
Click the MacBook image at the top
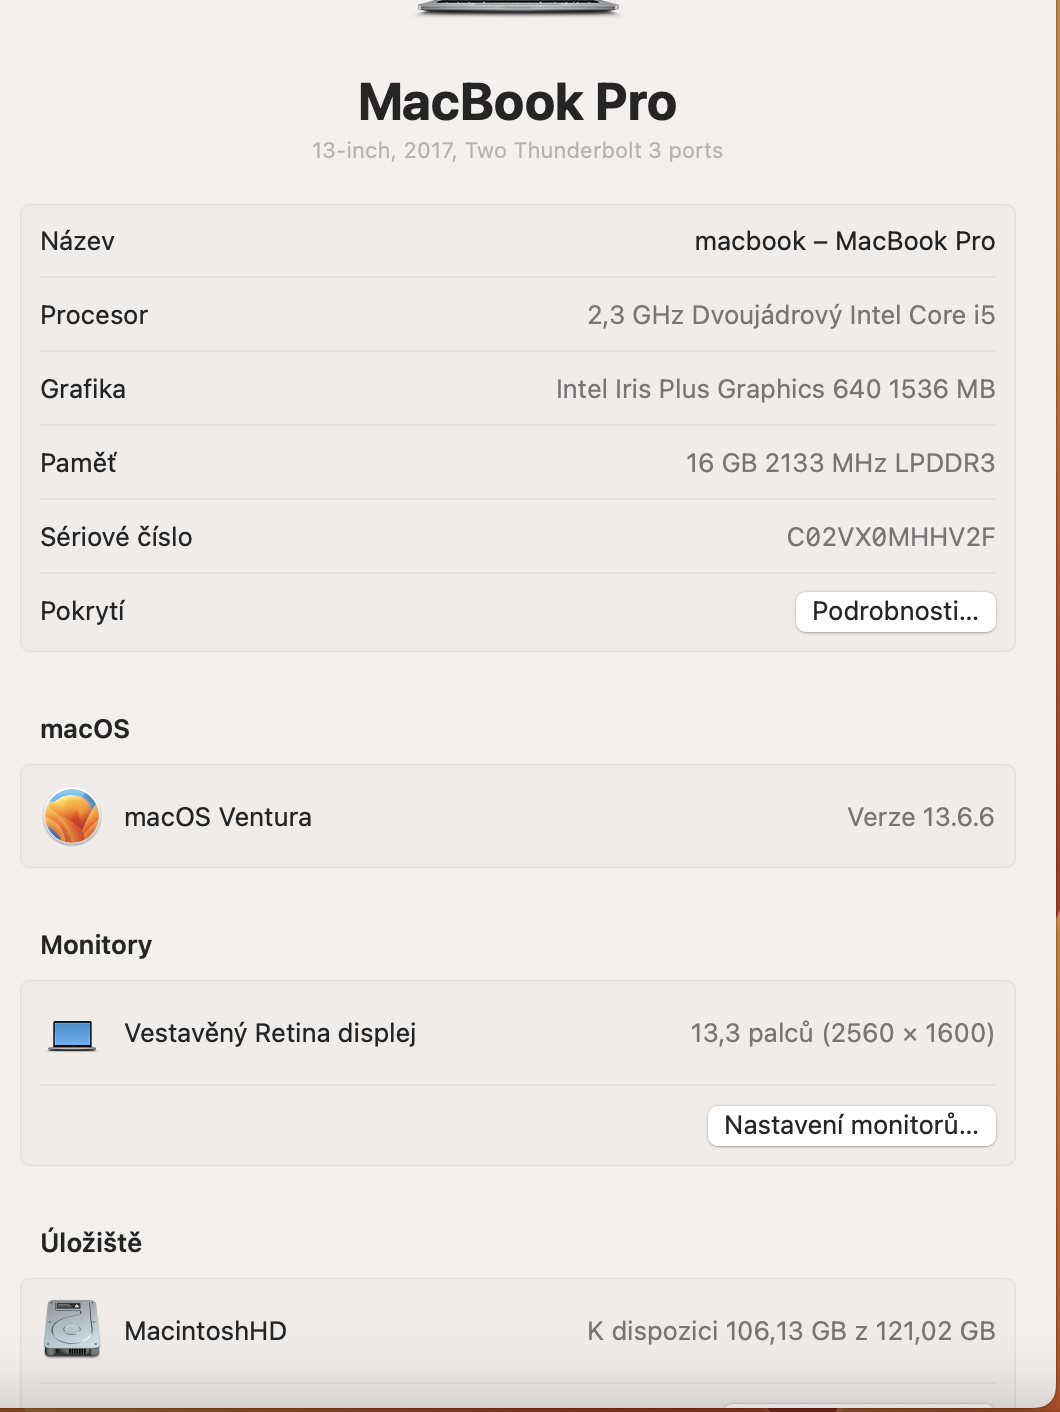click(x=518, y=7)
